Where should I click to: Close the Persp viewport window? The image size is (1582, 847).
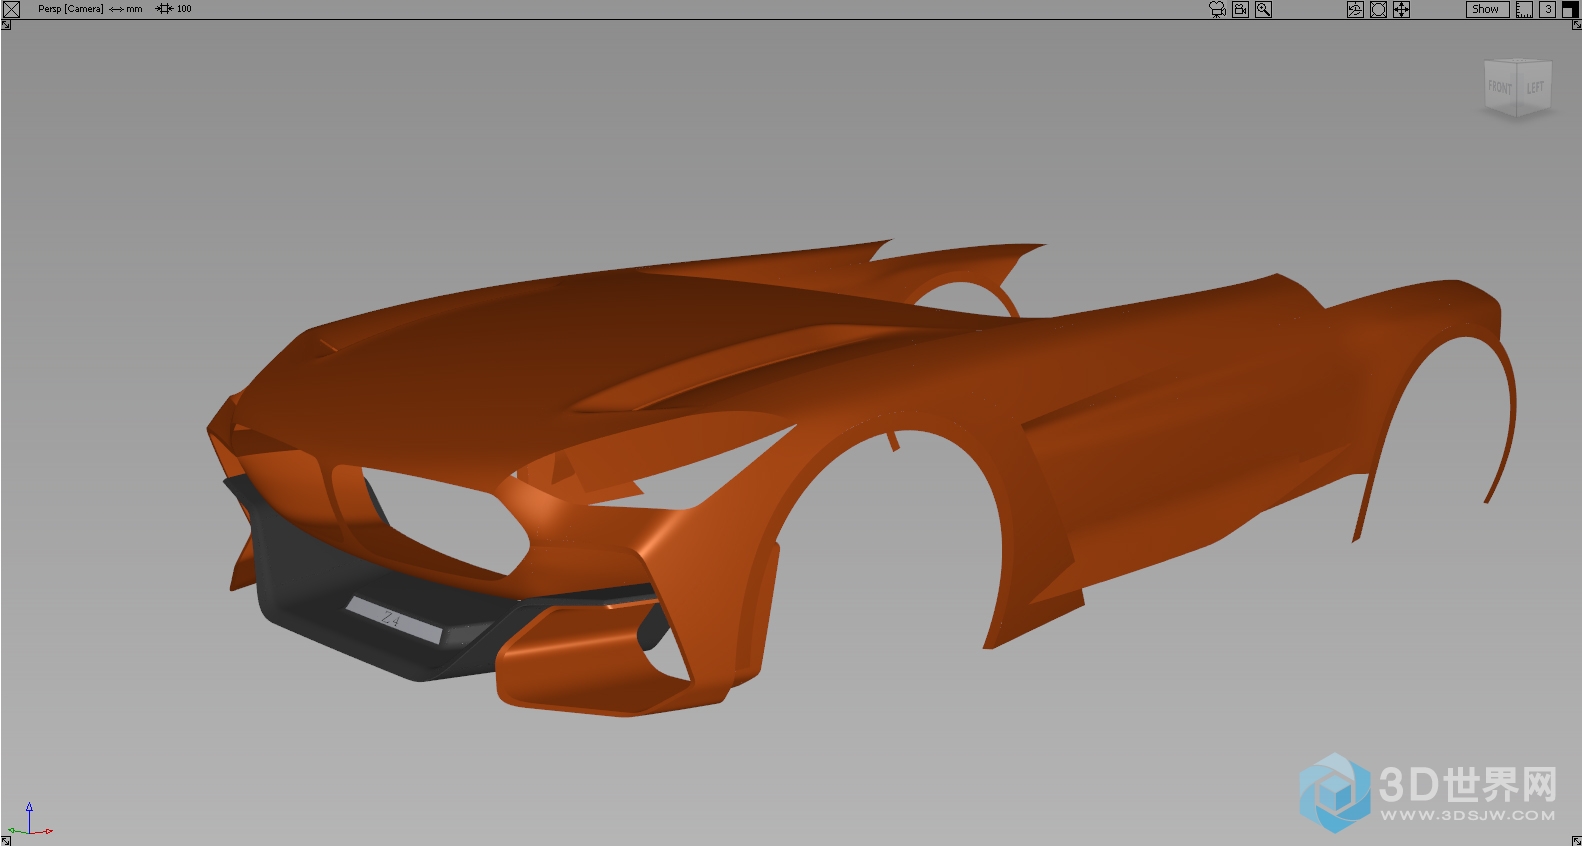tap(11, 9)
